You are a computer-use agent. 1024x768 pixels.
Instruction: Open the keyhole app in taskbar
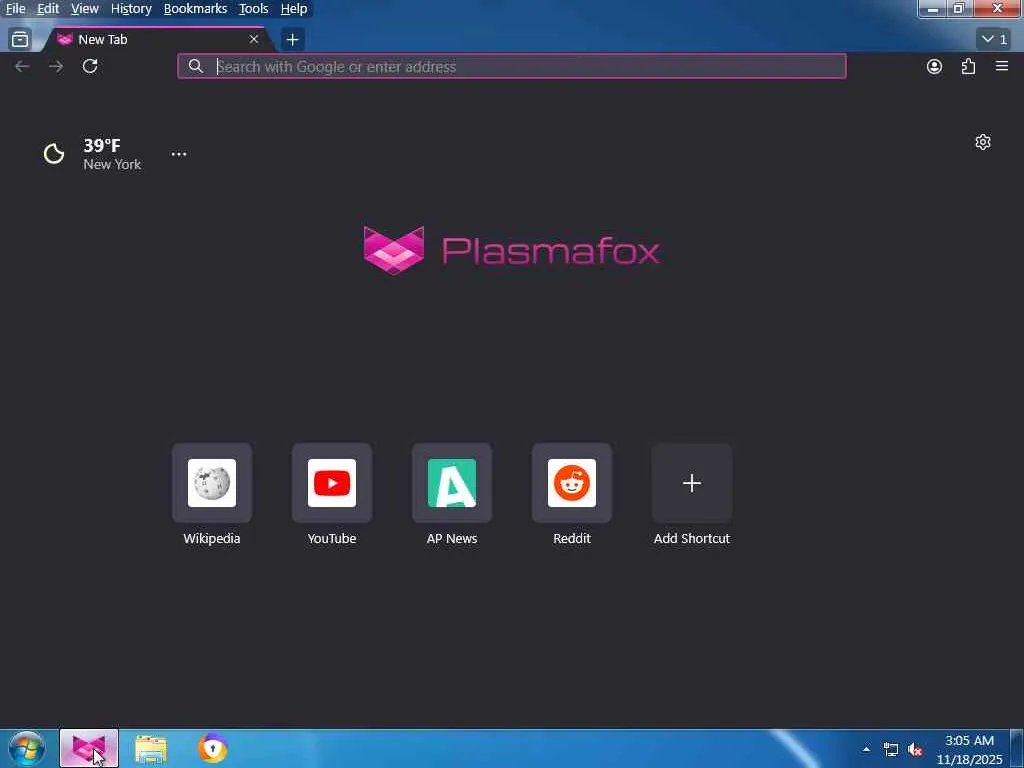(212, 748)
